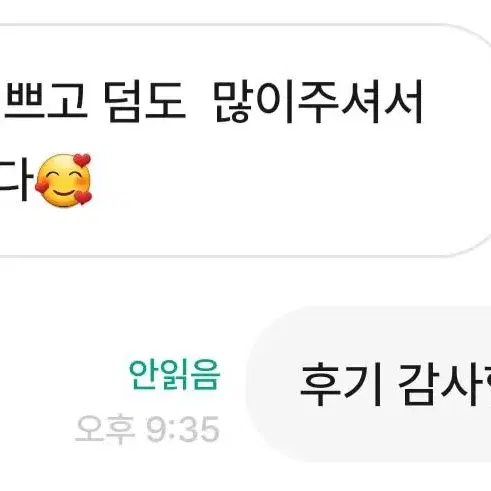Click blank area left of the 안읽음 label
491x491 pixels.
(x=60, y=374)
